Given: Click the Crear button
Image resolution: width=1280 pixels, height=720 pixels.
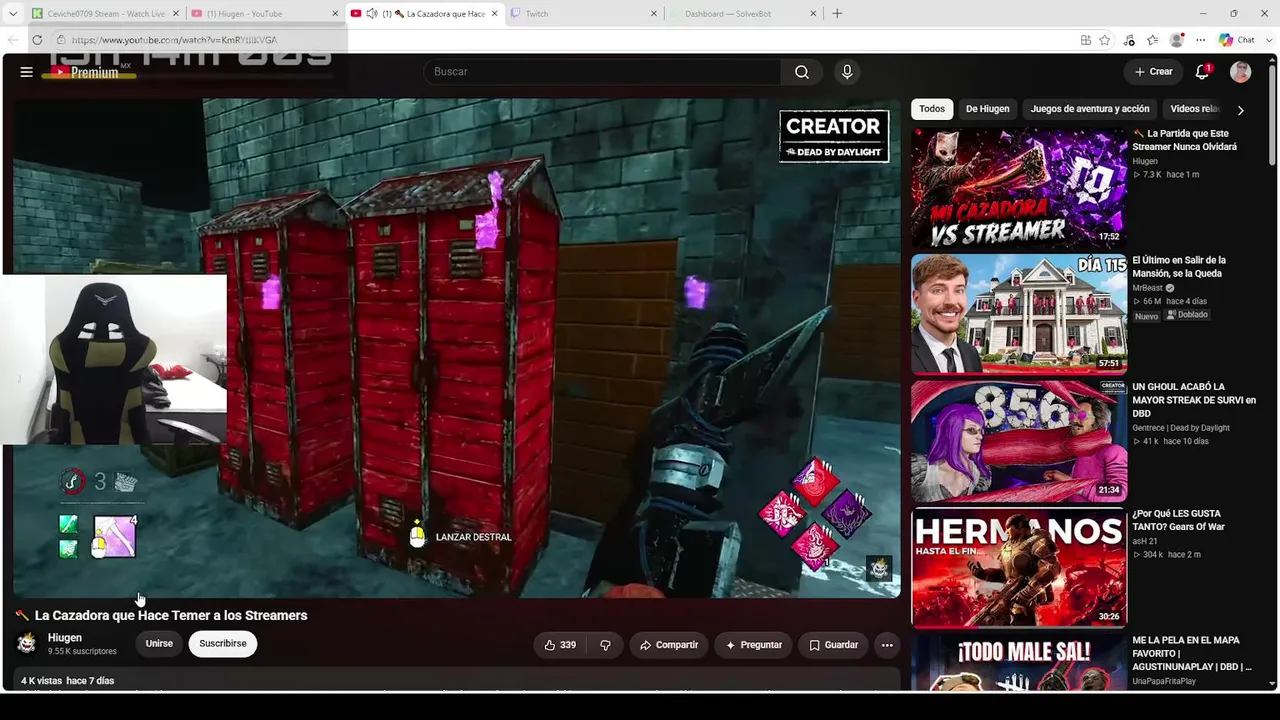Looking at the screenshot, I should coord(1153,72).
